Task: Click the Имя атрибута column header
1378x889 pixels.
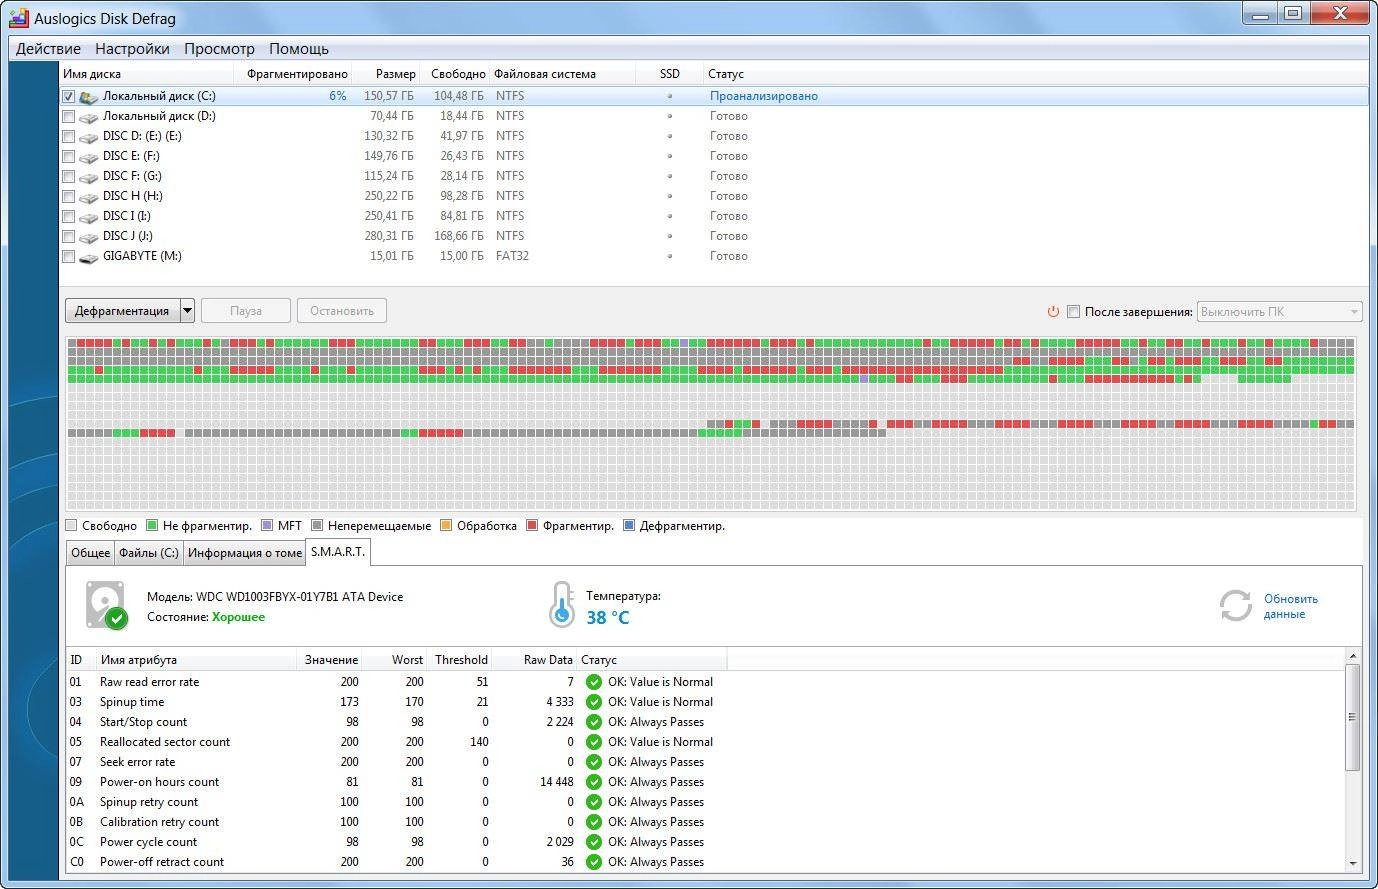Action: coord(196,660)
